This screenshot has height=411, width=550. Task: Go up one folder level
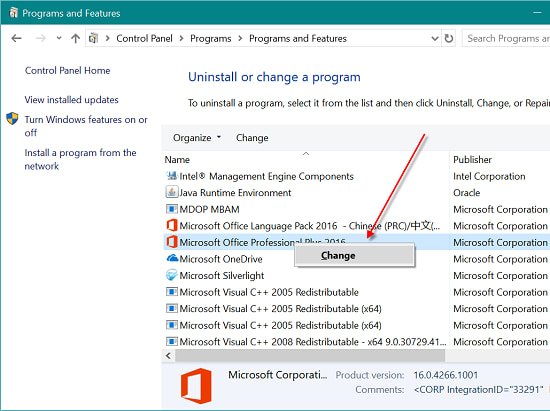[x=75, y=38]
